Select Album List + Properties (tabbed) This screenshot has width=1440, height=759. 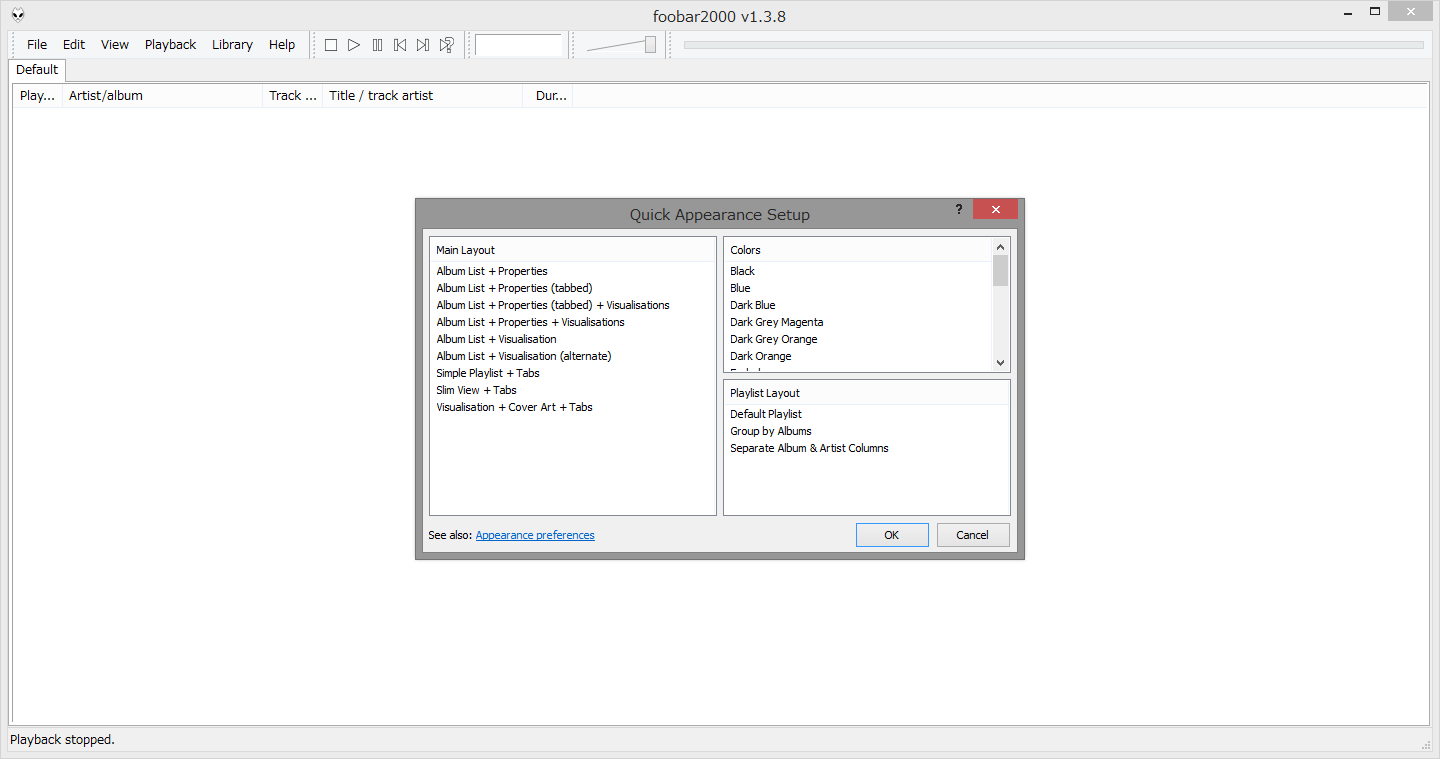pos(514,288)
